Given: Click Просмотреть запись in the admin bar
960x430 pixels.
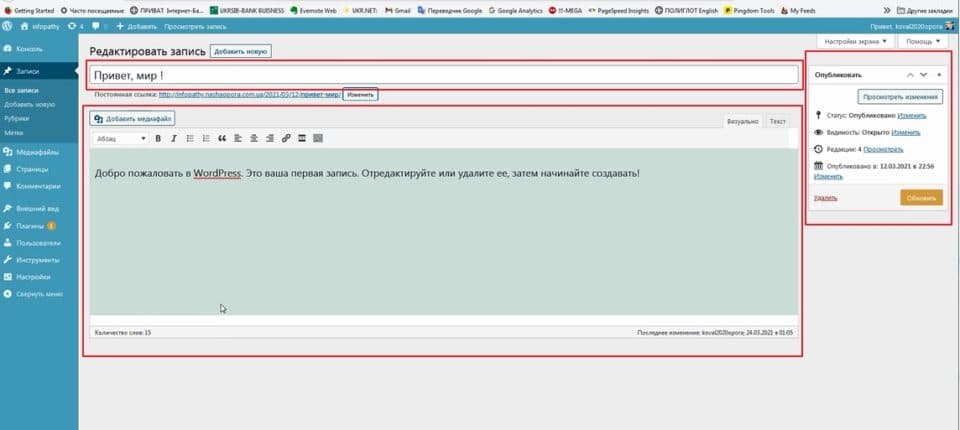Looking at the screenshot, I should click(x=195, y=26).
